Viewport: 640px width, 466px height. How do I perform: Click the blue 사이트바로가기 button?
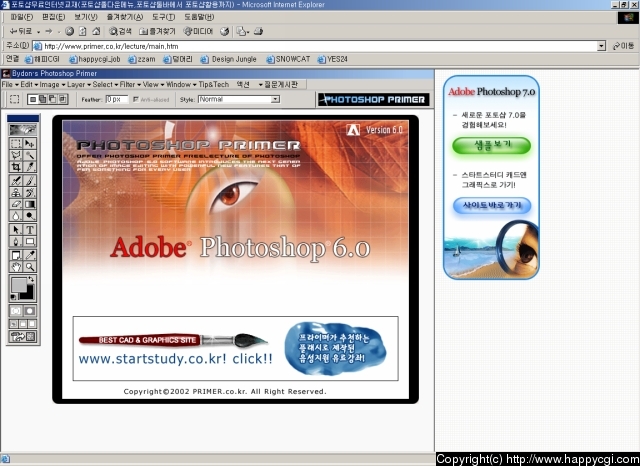pos(491,205)
